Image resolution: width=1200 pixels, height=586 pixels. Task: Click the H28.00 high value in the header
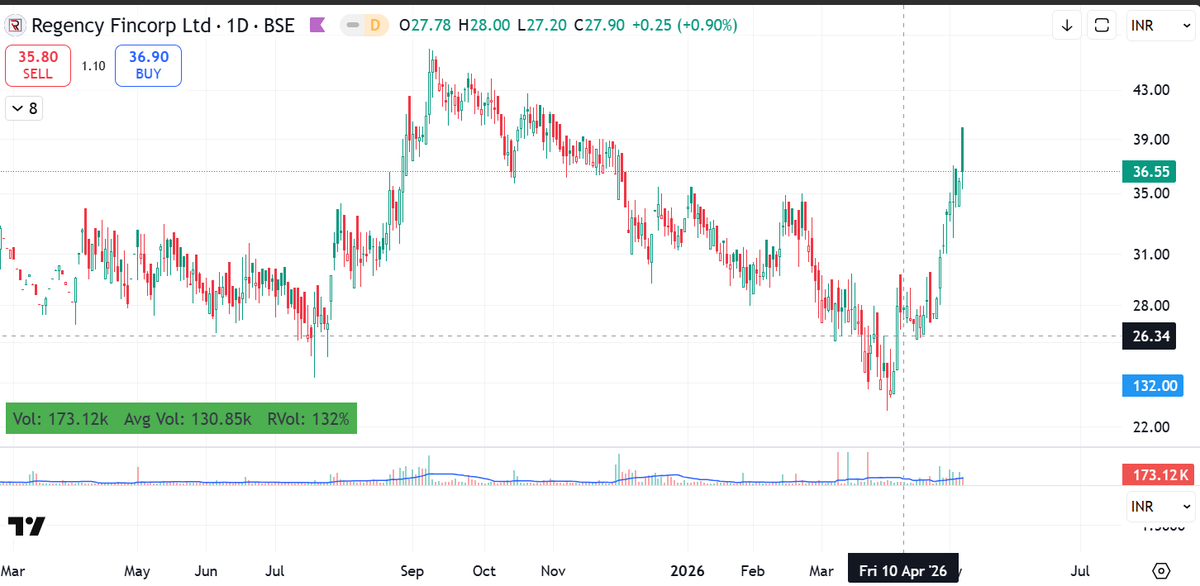[x=482, y=25]
